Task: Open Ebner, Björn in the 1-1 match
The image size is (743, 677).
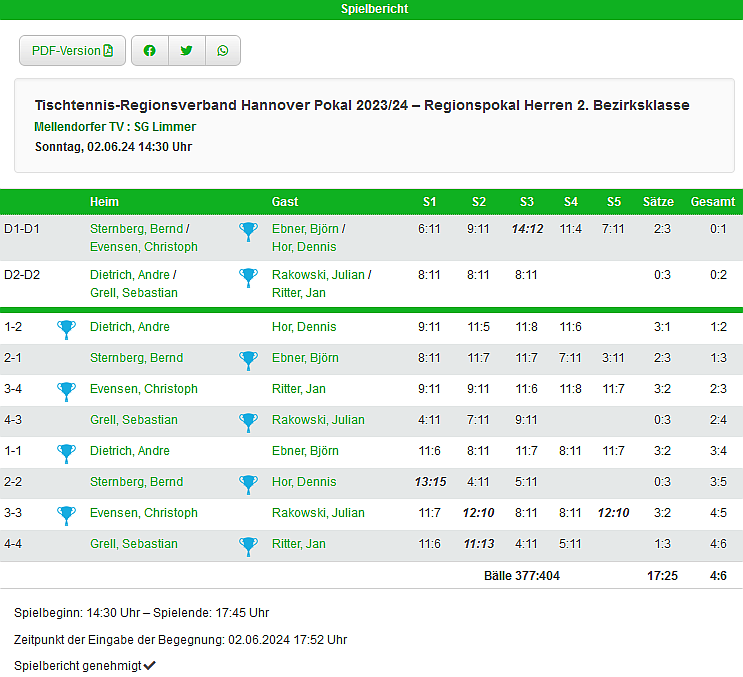Action: [305, 451]
